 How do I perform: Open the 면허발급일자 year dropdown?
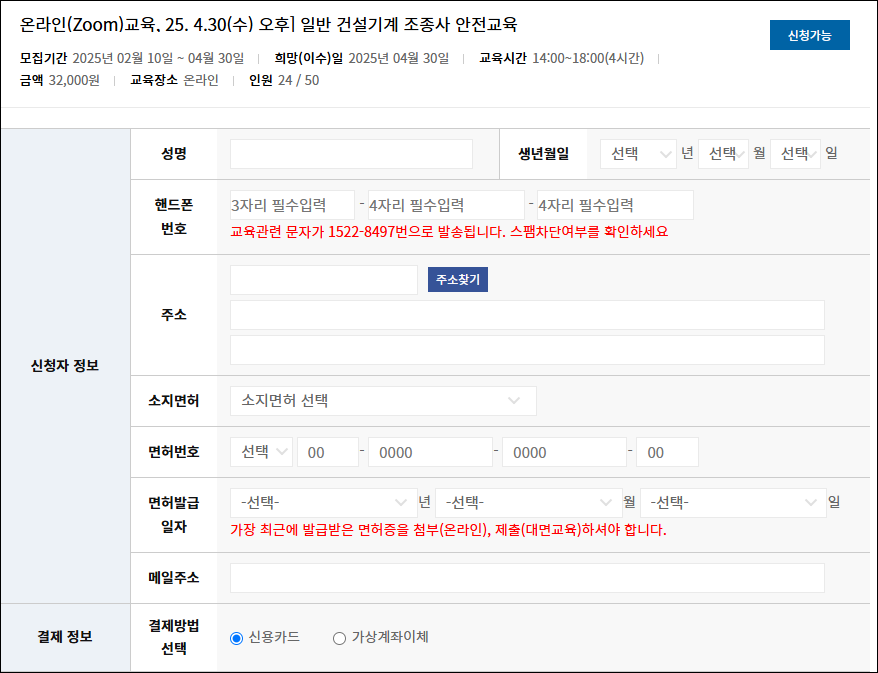(x=324, y=503)
